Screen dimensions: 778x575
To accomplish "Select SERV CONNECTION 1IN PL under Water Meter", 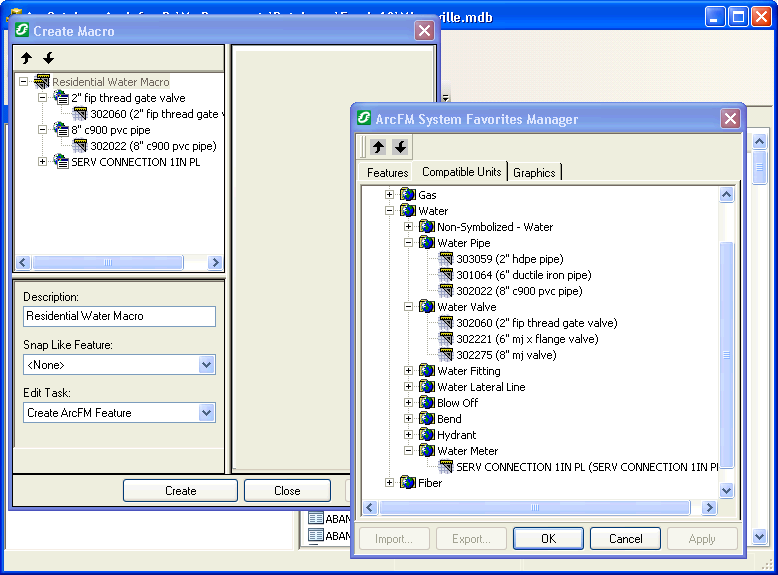I will pos(587,467).
